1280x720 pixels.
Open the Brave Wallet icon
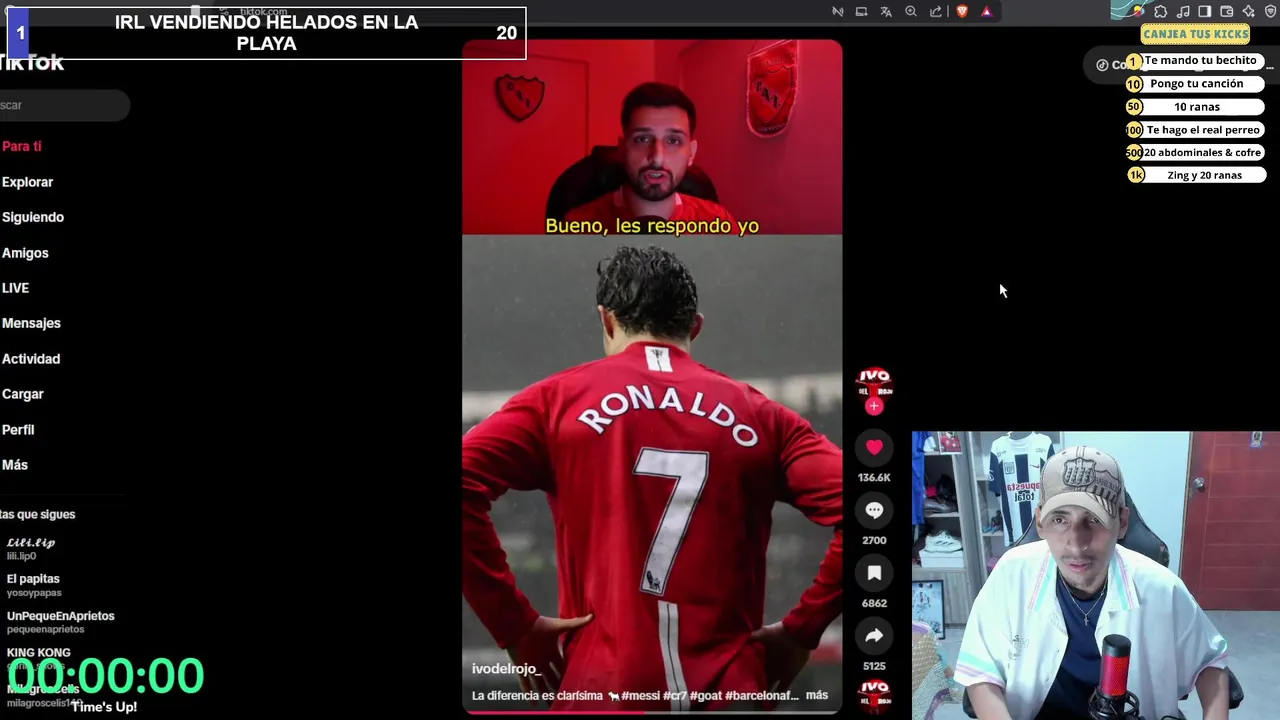(1227, 11)
